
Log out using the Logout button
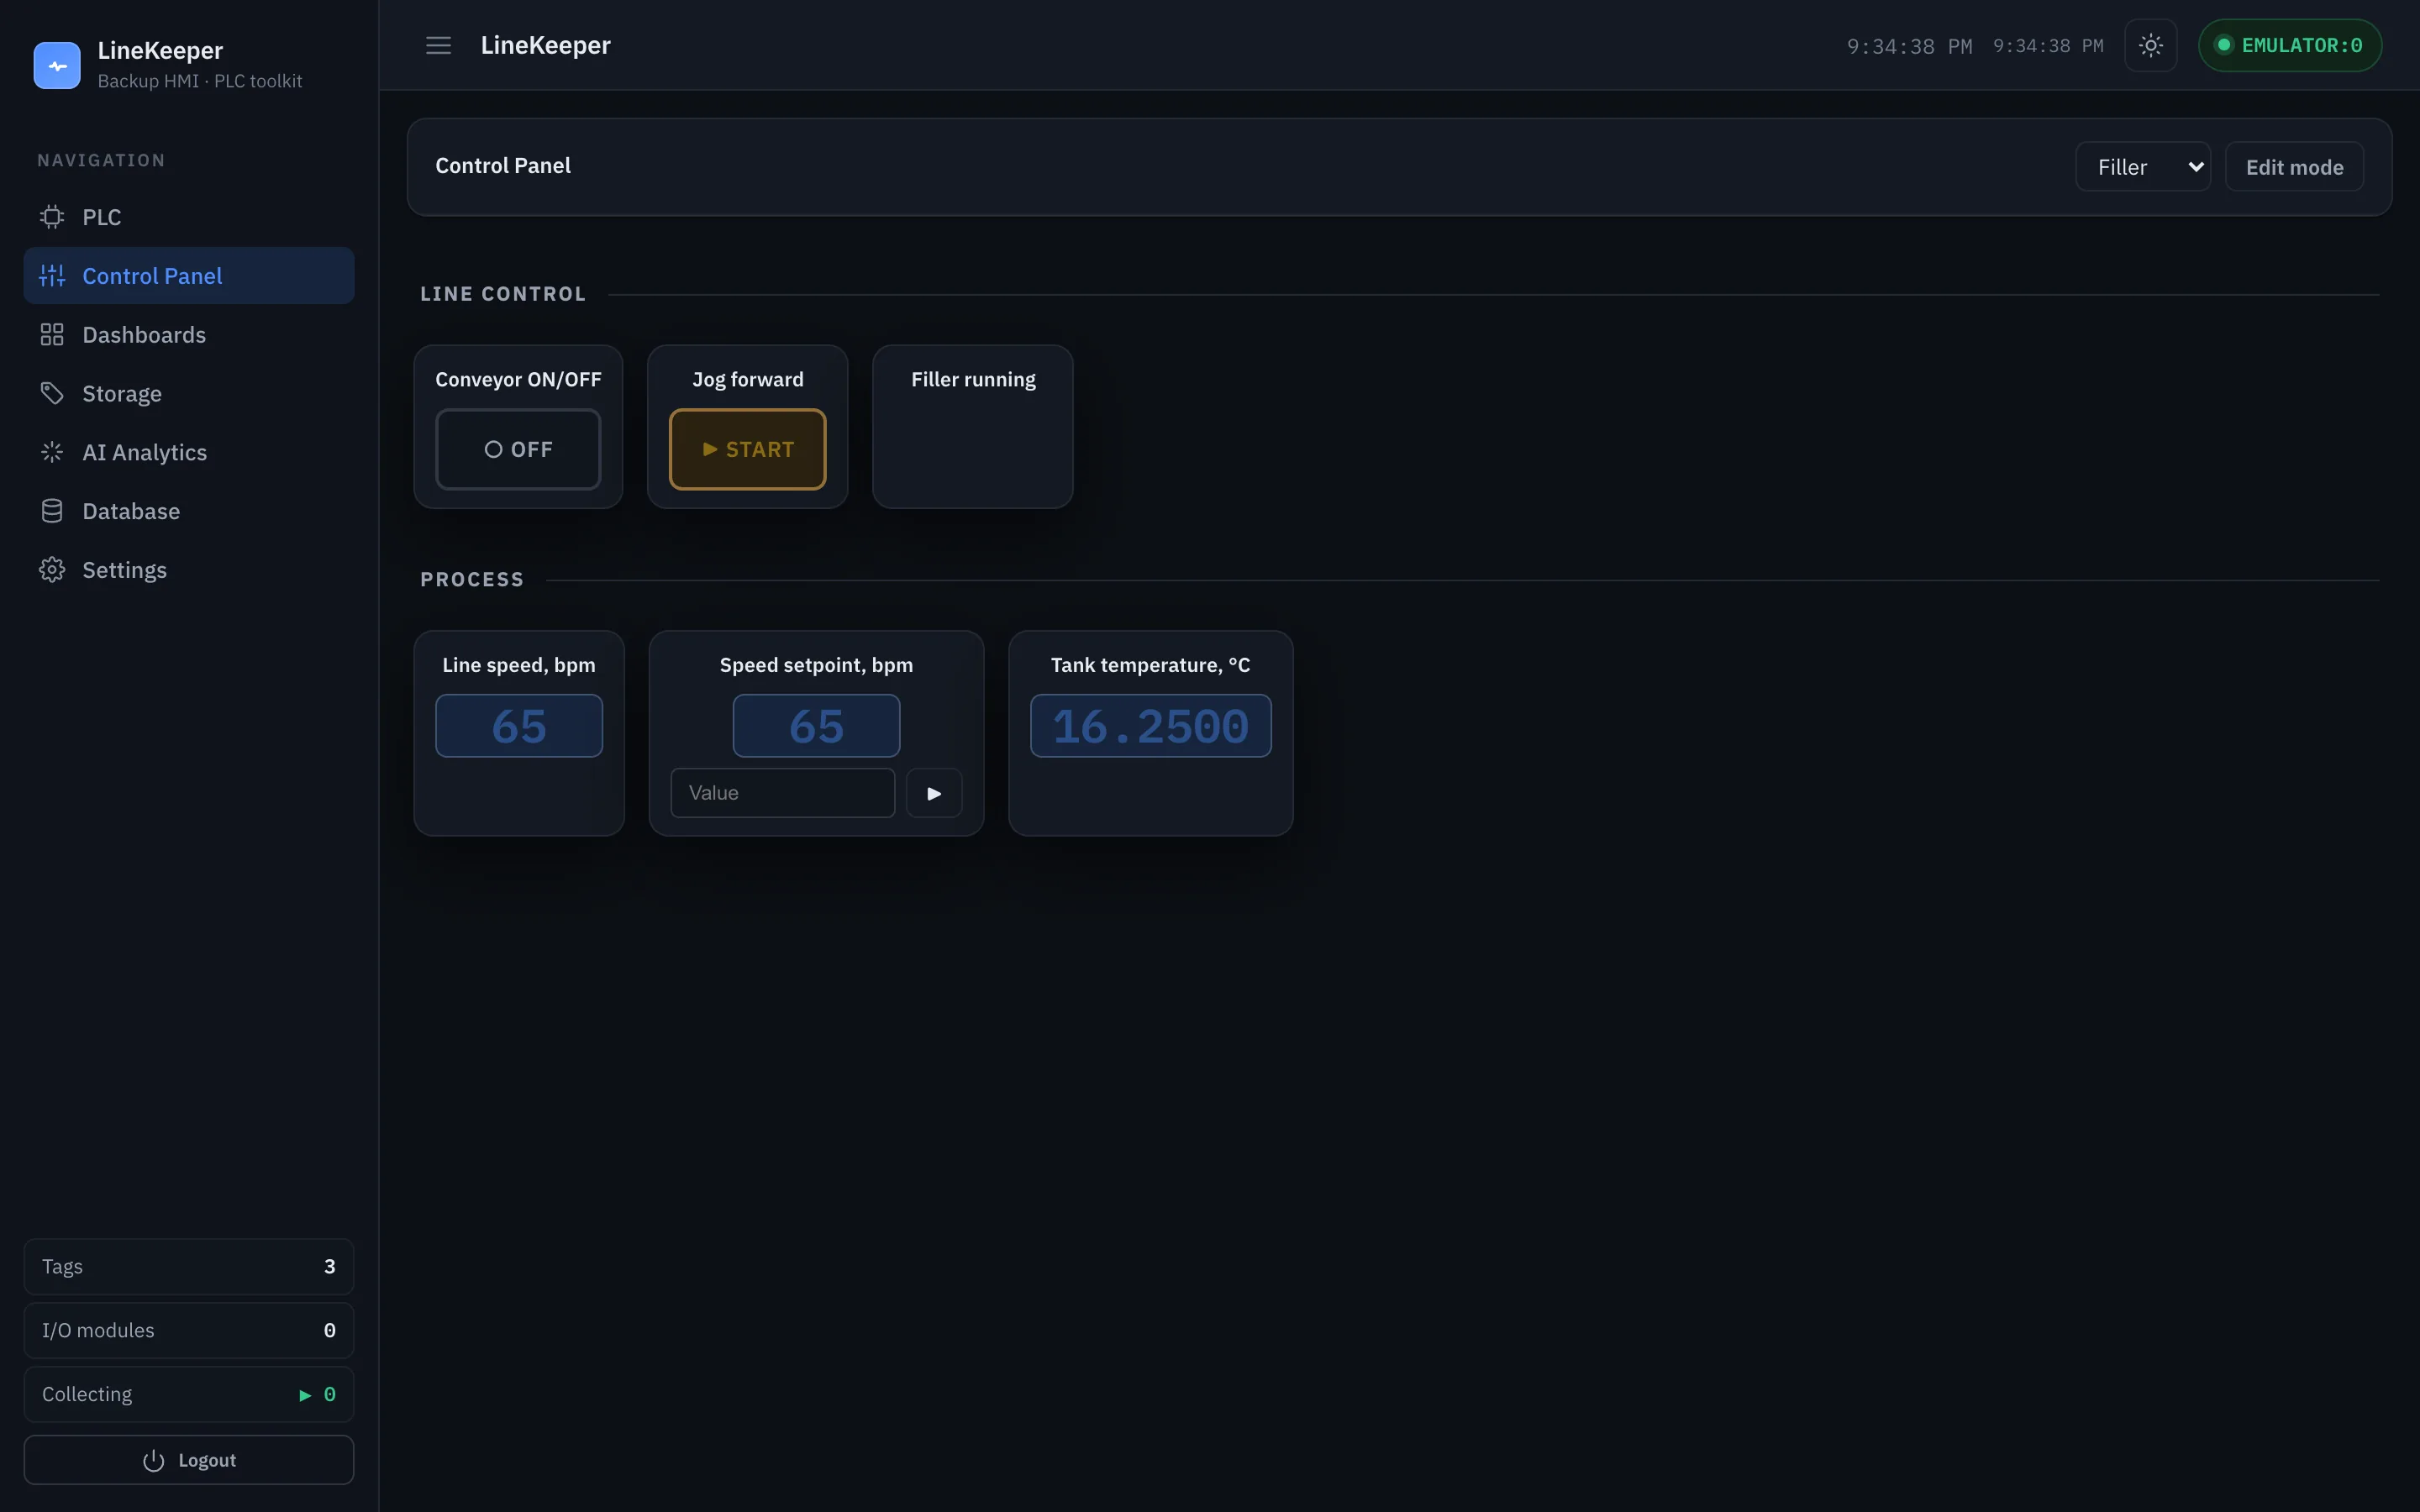click(x=189, y=1460)
